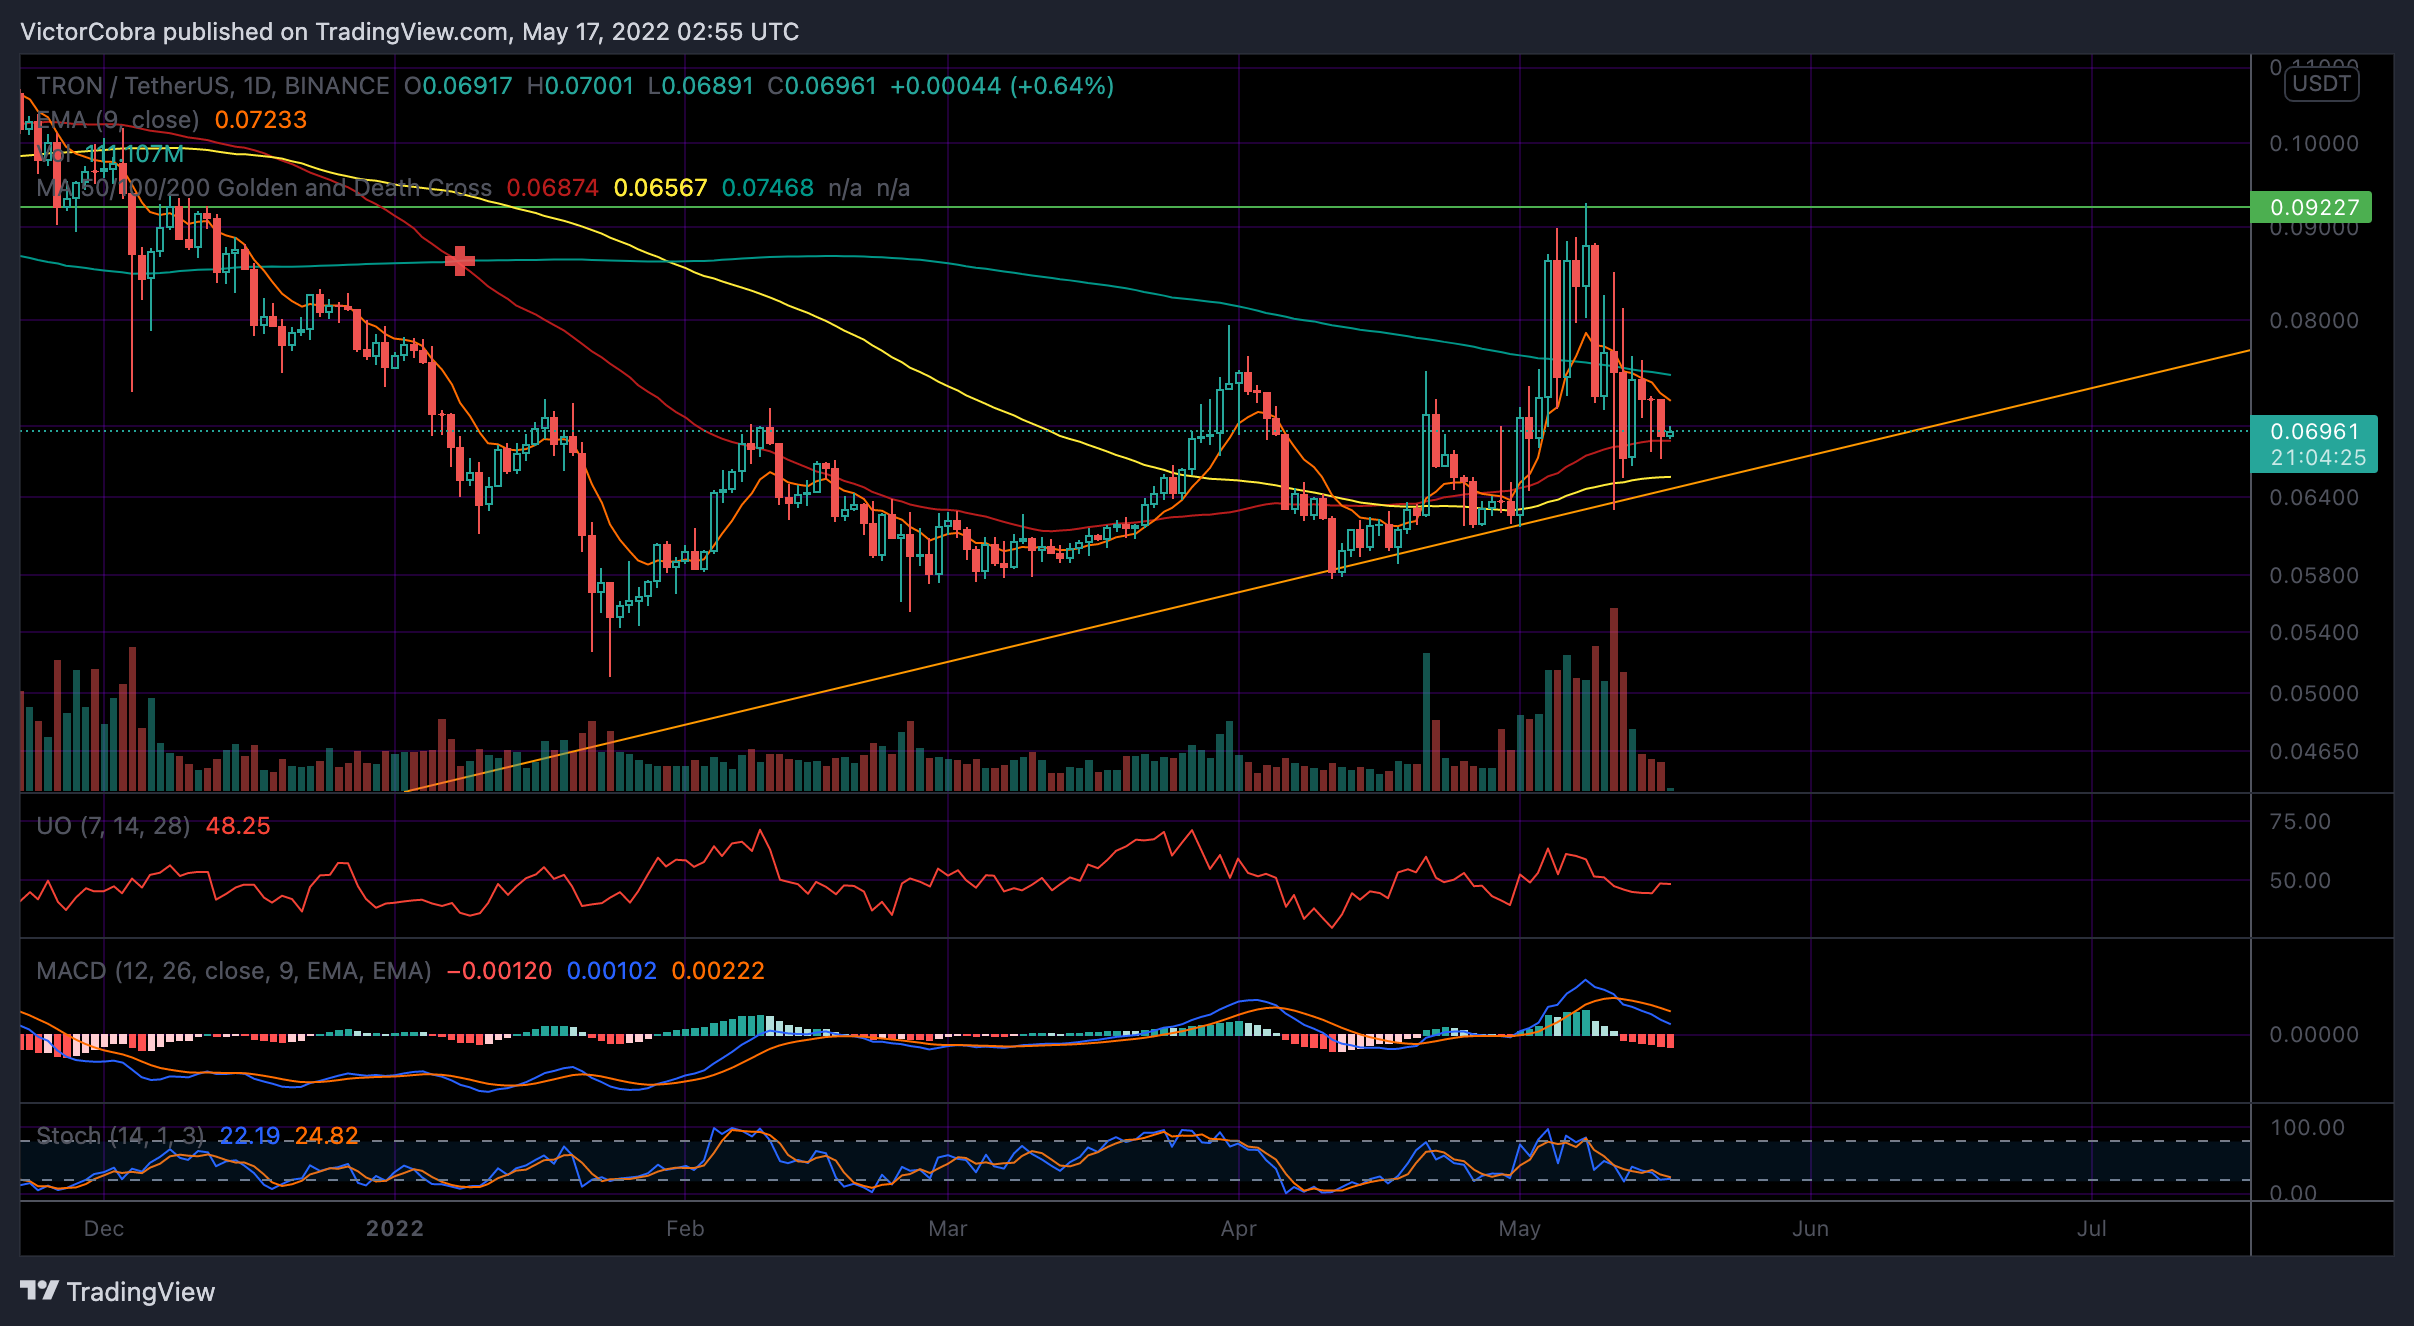Screen dimensions: 2414x1326
Task: Click the yellow MA100 value 0.06567
Action: (660, 188)
